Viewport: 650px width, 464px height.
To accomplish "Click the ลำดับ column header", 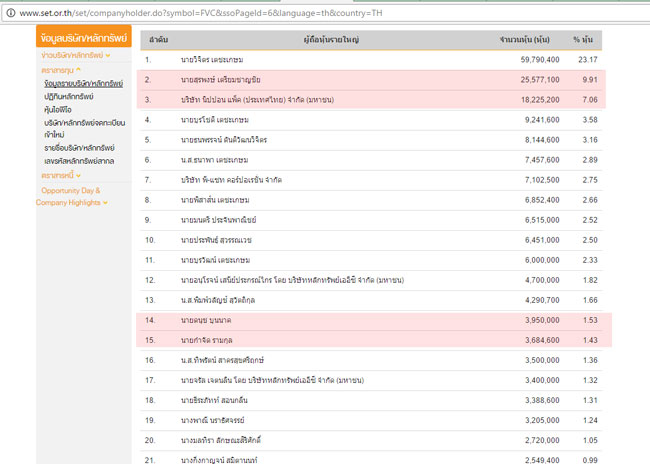I will point(158,38).
